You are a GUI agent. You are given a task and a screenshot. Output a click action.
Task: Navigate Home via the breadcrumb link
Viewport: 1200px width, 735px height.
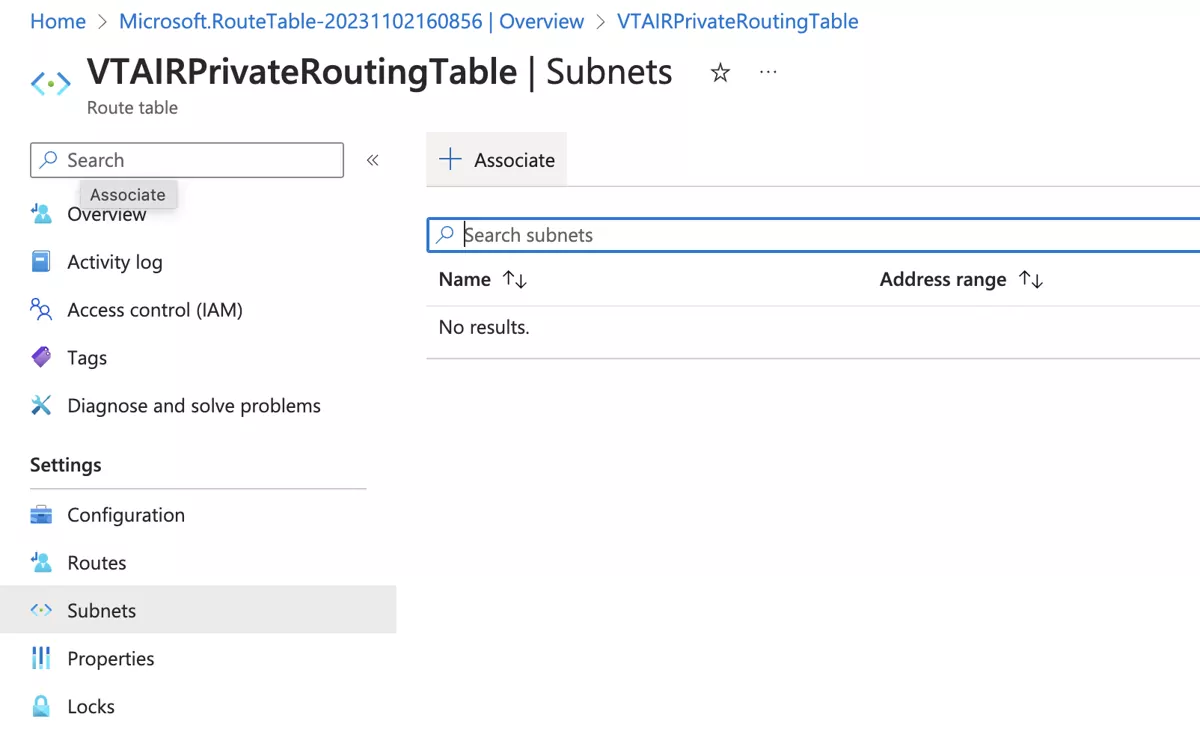click(57, 21)
